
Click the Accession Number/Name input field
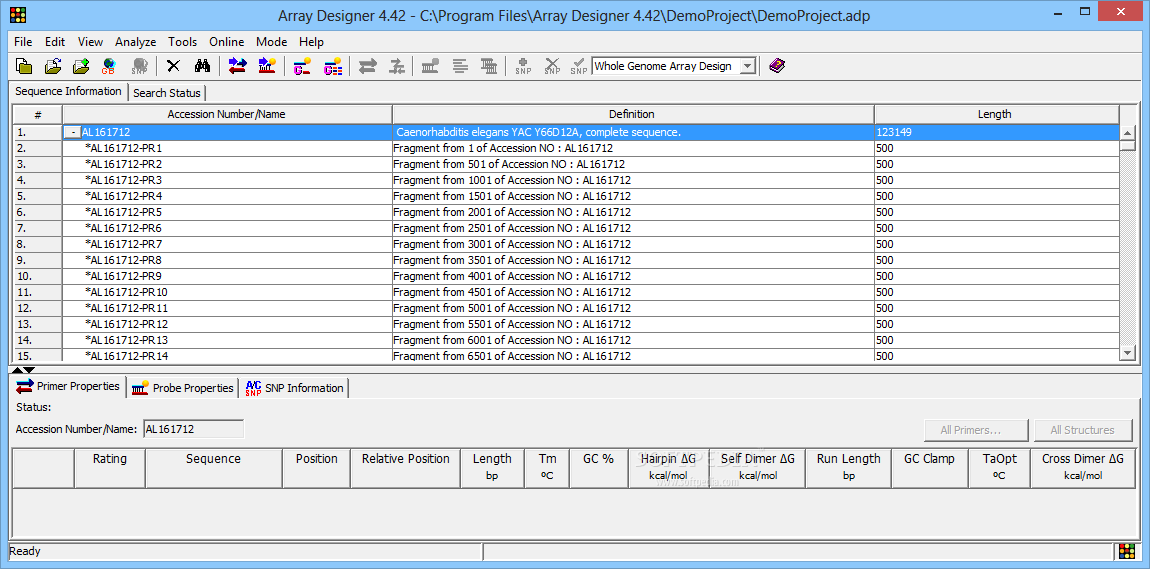(x=194, y=430)
